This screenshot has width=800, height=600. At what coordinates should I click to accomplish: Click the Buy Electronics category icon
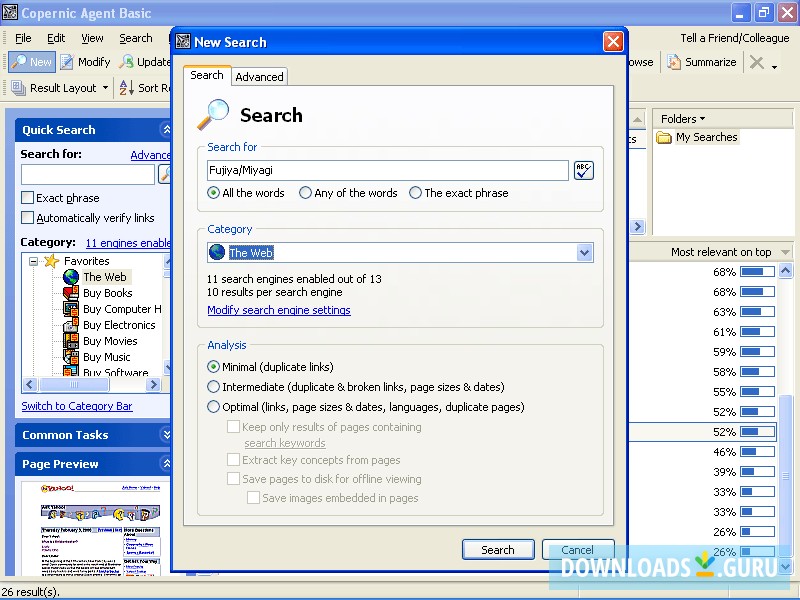[71, 325]
